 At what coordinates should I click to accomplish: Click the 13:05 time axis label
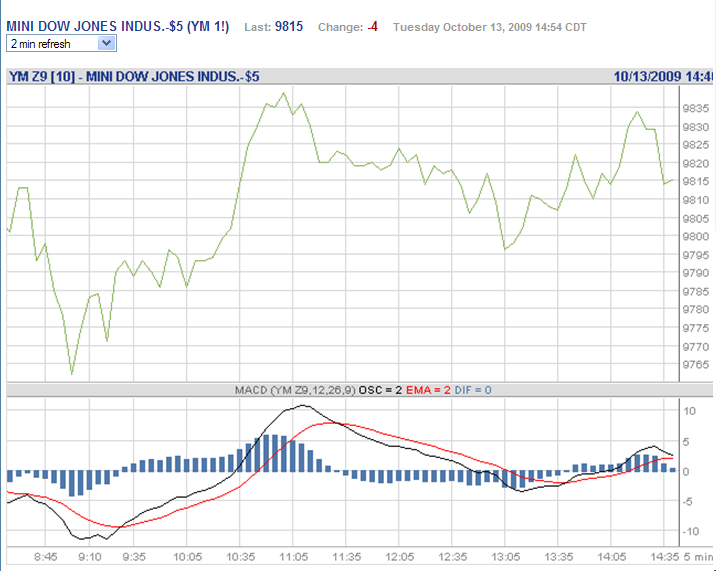point(505,557)
